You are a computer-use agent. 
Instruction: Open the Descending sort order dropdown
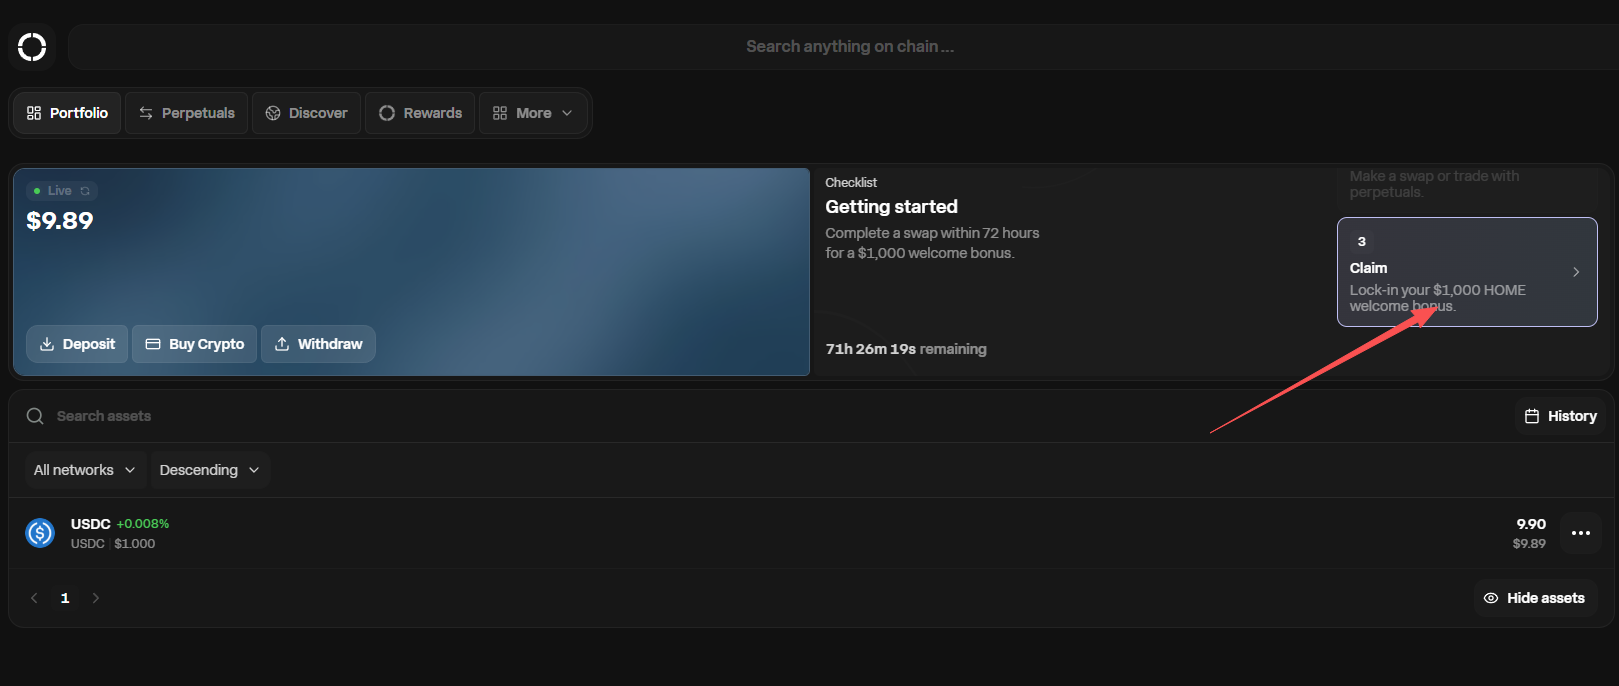click(209, 470)
